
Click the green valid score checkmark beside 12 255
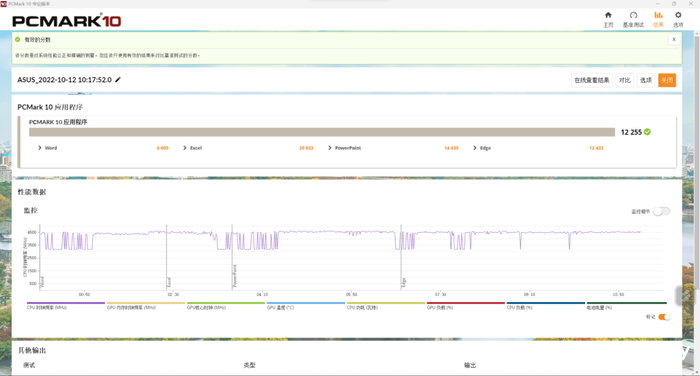(647, 132)
